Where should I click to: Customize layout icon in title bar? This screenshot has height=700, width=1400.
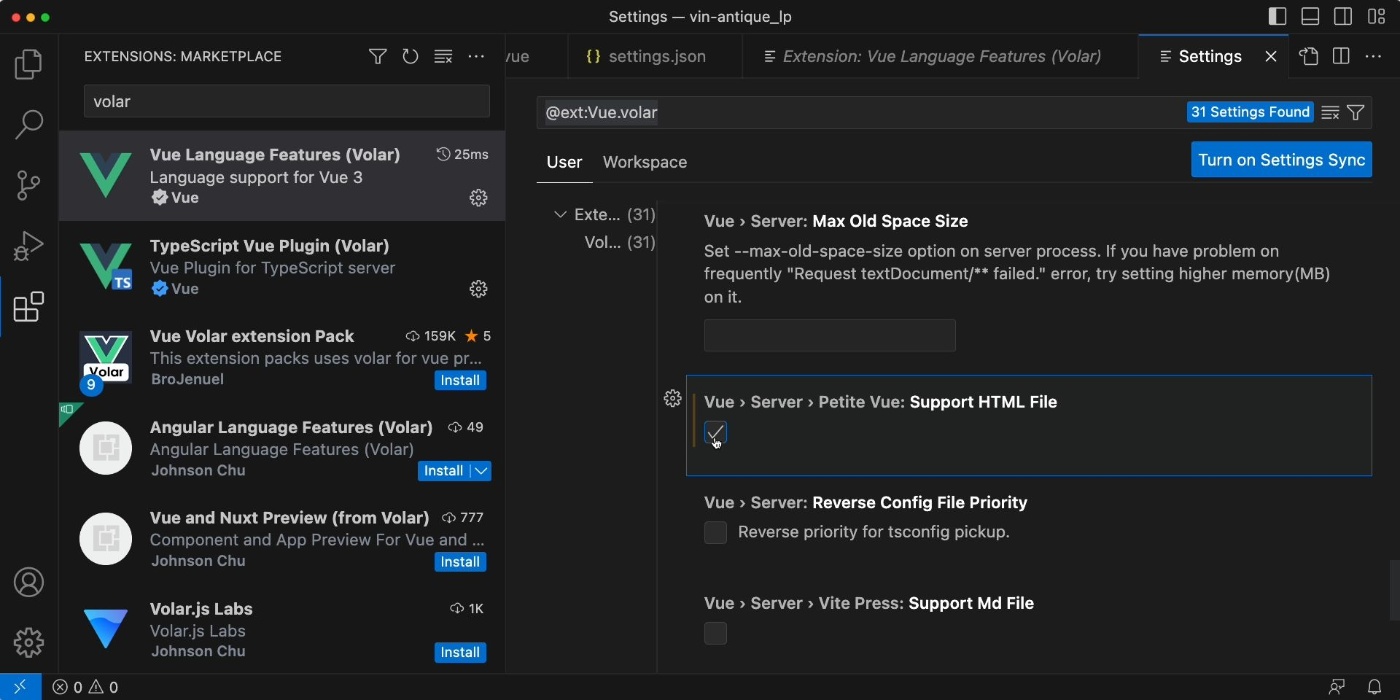tap(1376, 17)
